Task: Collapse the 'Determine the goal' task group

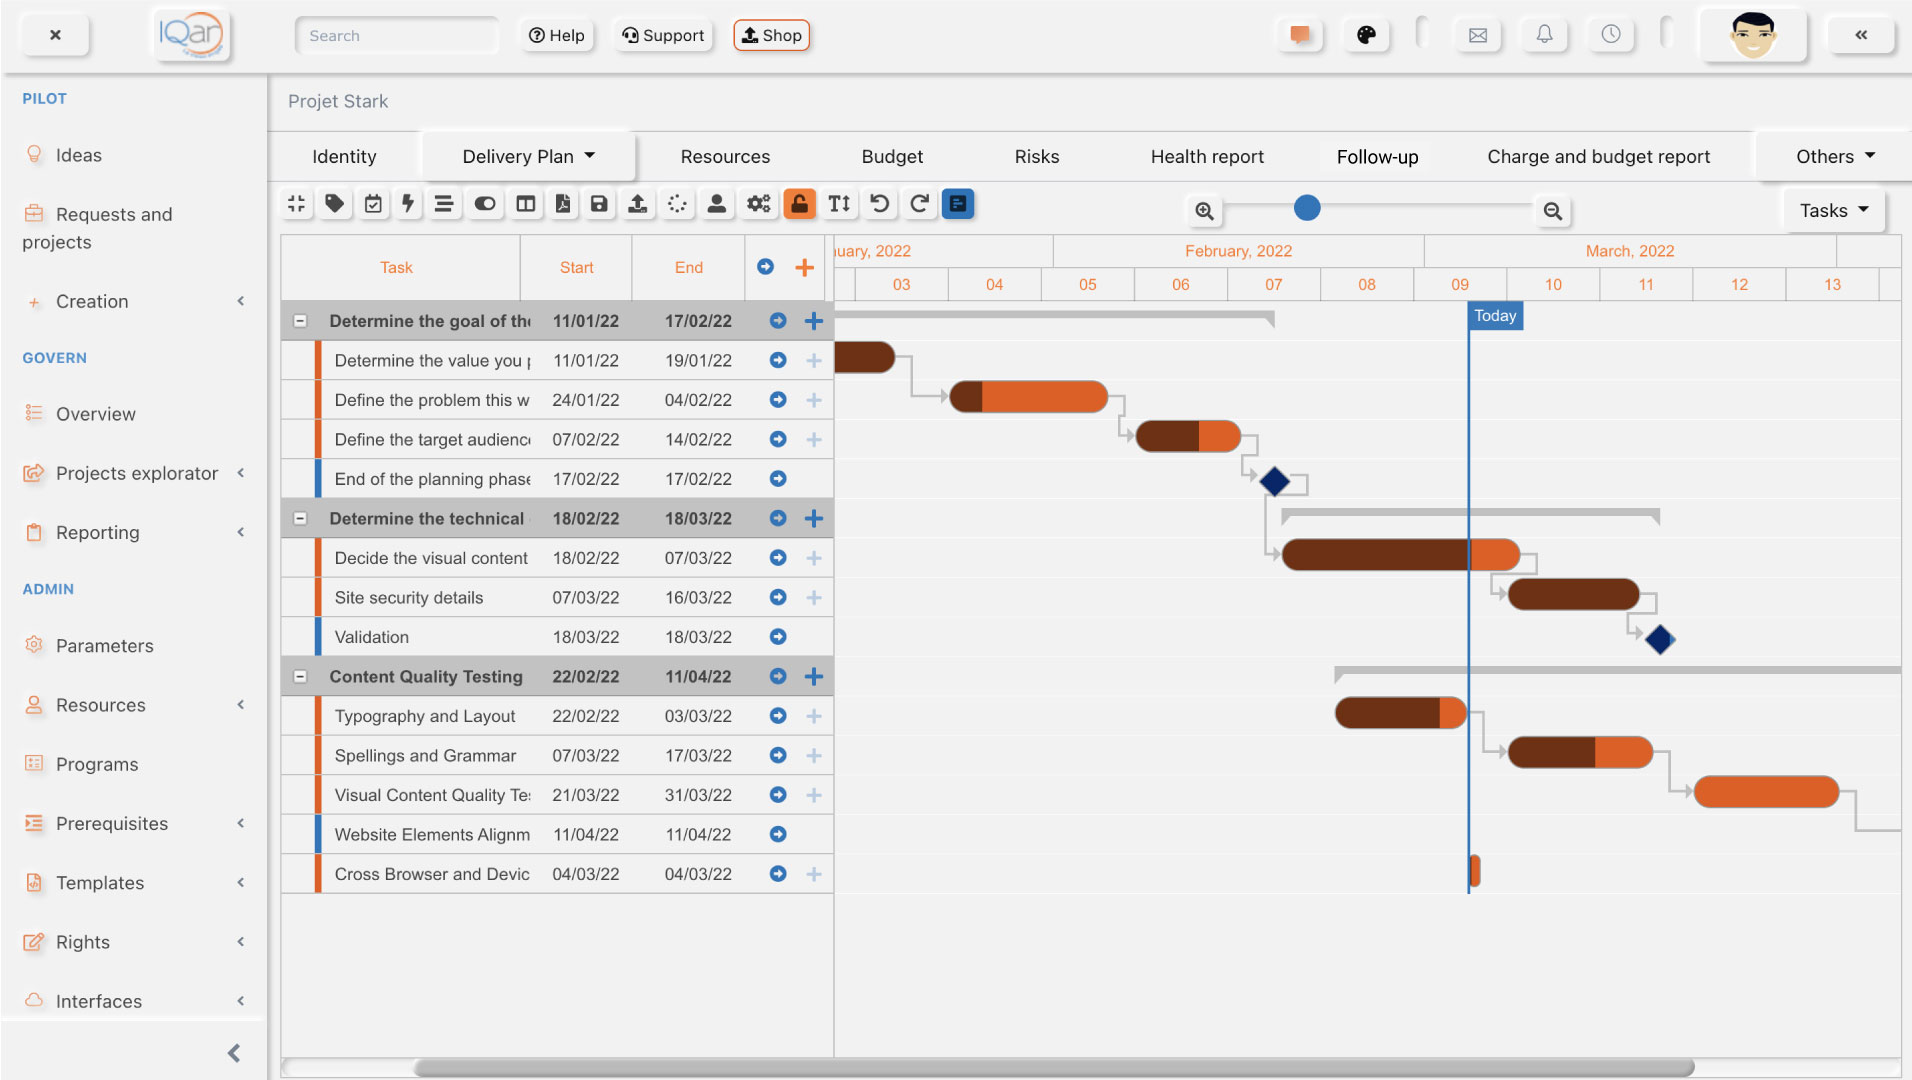Action: tap(299, 321)
